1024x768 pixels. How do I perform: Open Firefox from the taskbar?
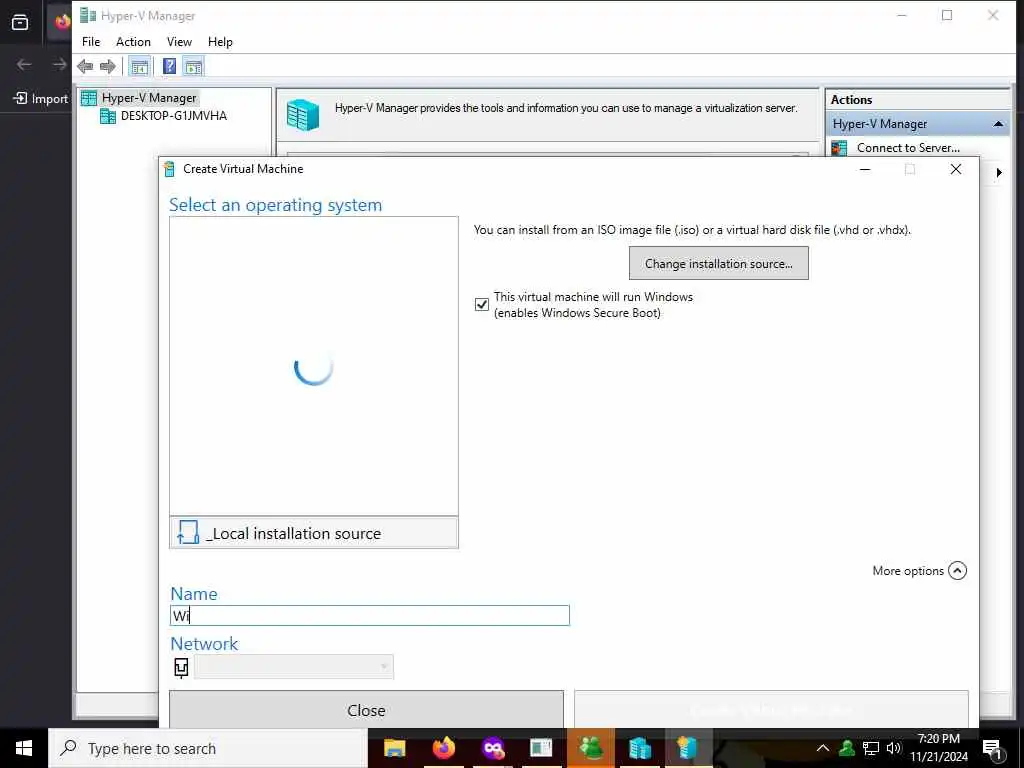443,748
